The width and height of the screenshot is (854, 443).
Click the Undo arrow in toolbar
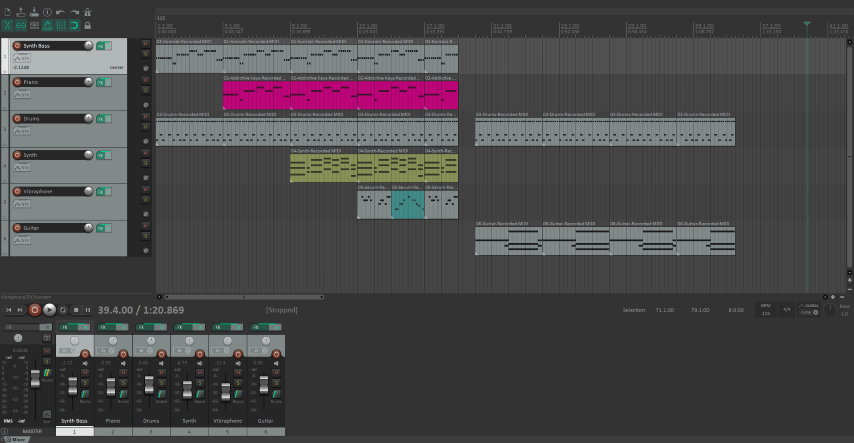tap(61, 12)
